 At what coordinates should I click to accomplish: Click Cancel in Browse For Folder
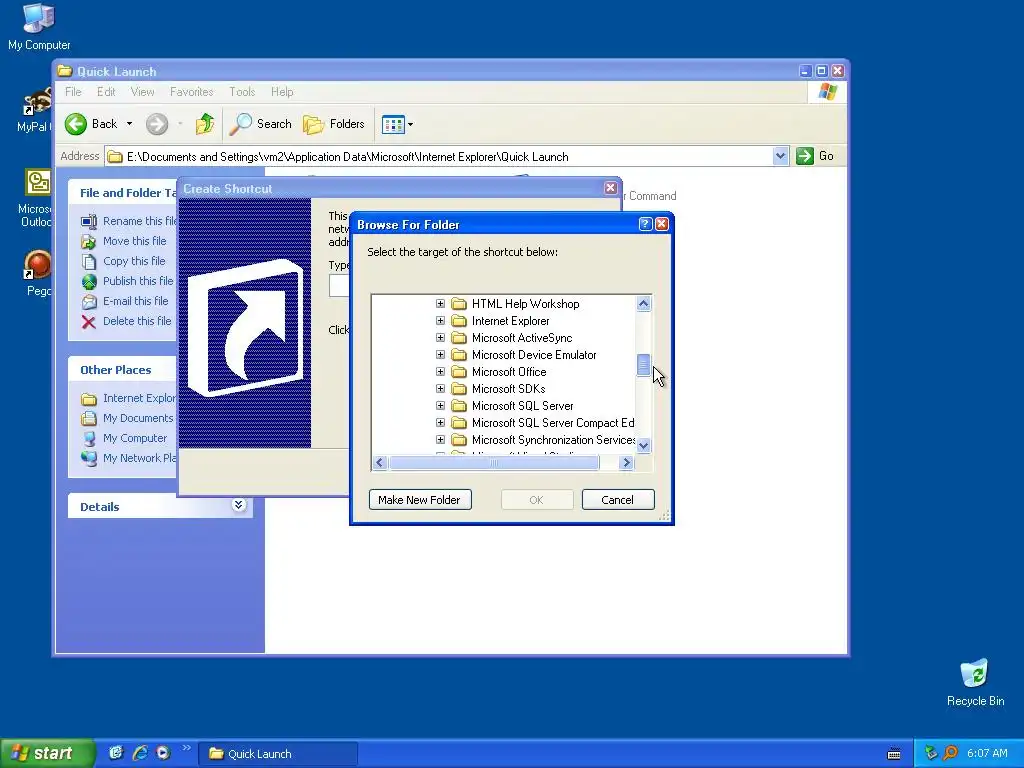click(x=618, y=500)
